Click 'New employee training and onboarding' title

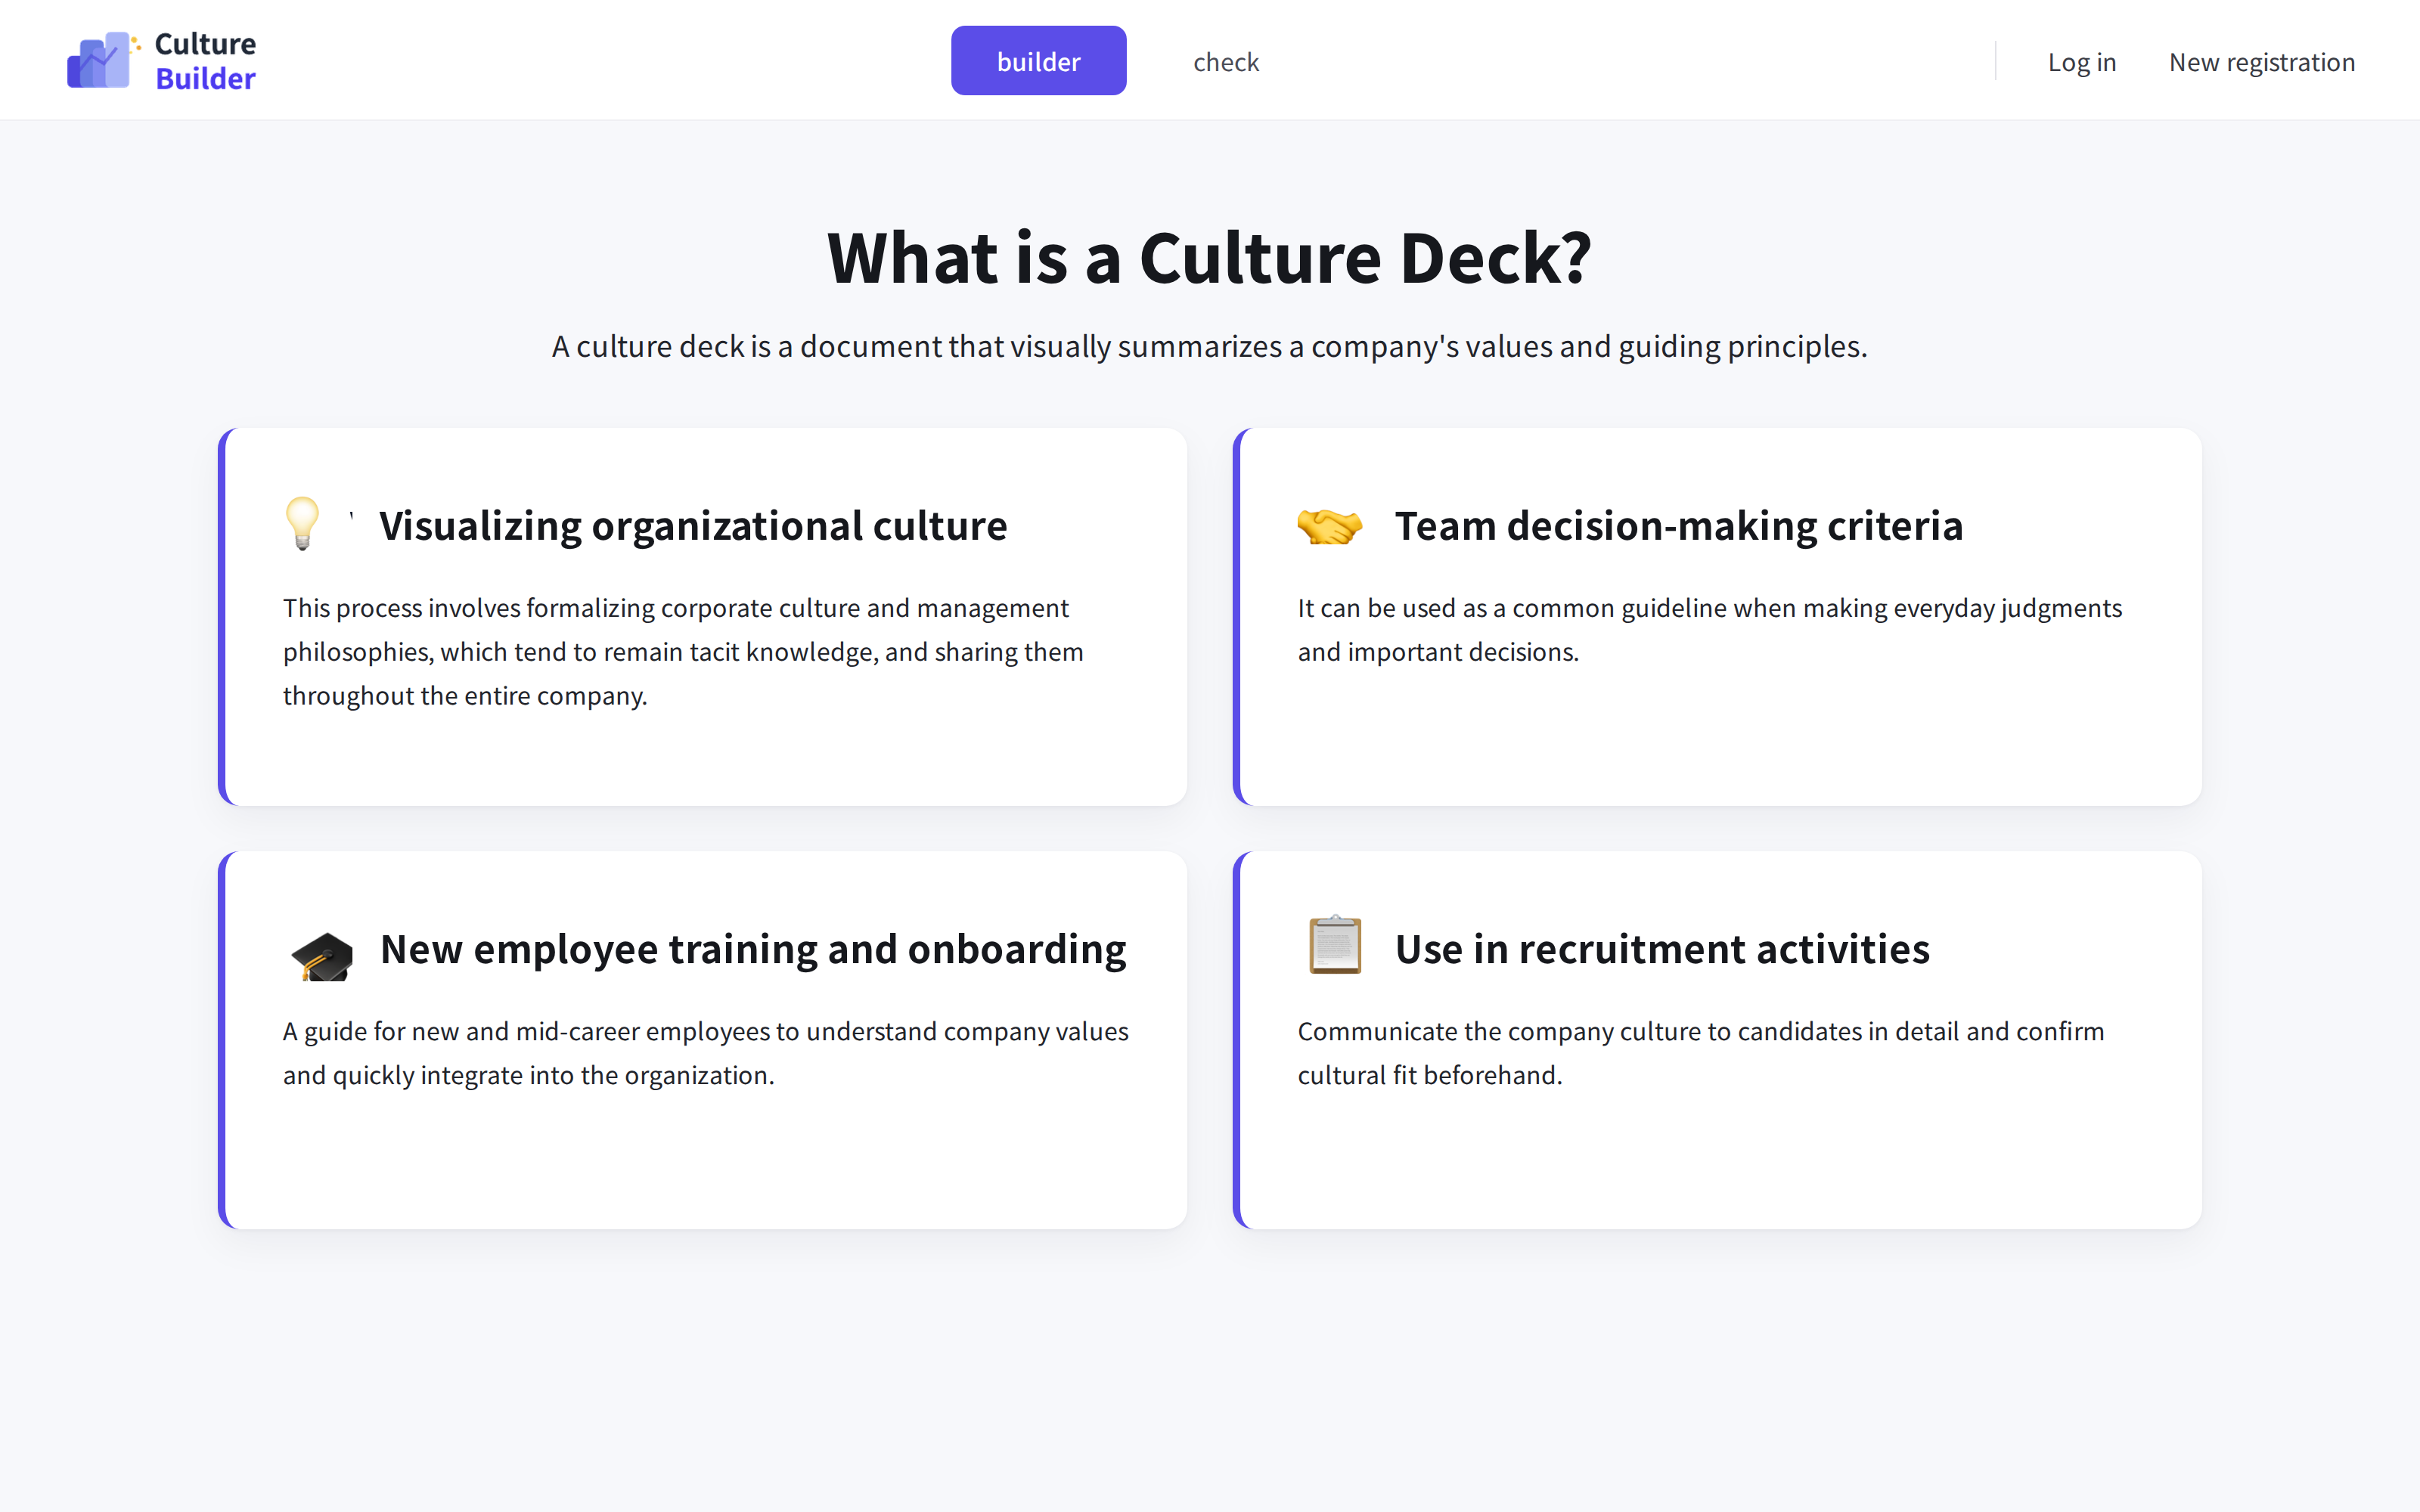[753, 949]
